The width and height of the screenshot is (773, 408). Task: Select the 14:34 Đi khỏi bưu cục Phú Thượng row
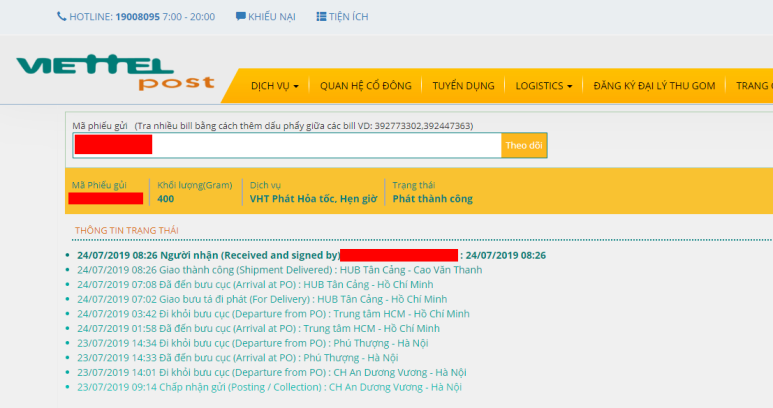[252, 343]
